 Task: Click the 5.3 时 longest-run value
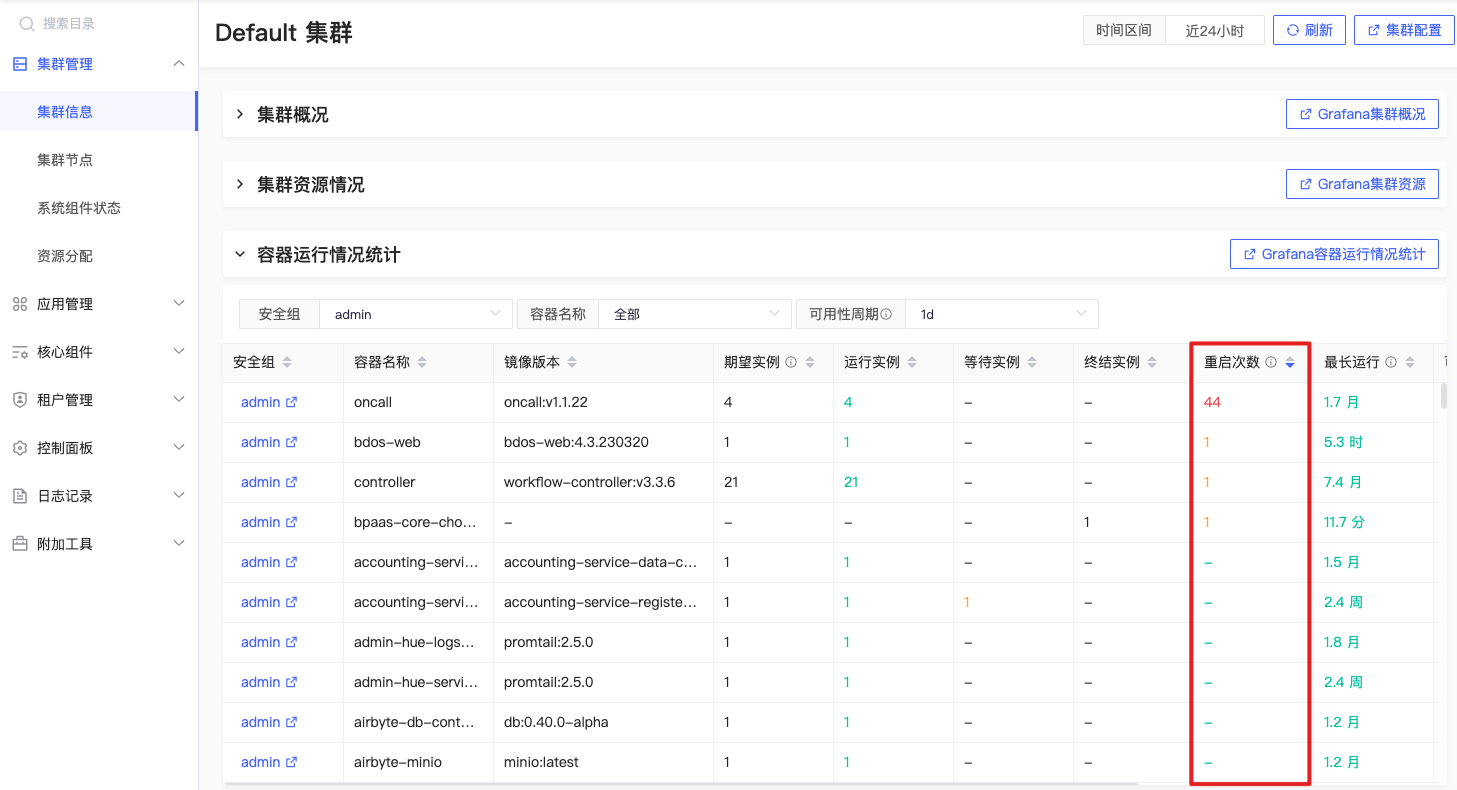(1343, 442)
